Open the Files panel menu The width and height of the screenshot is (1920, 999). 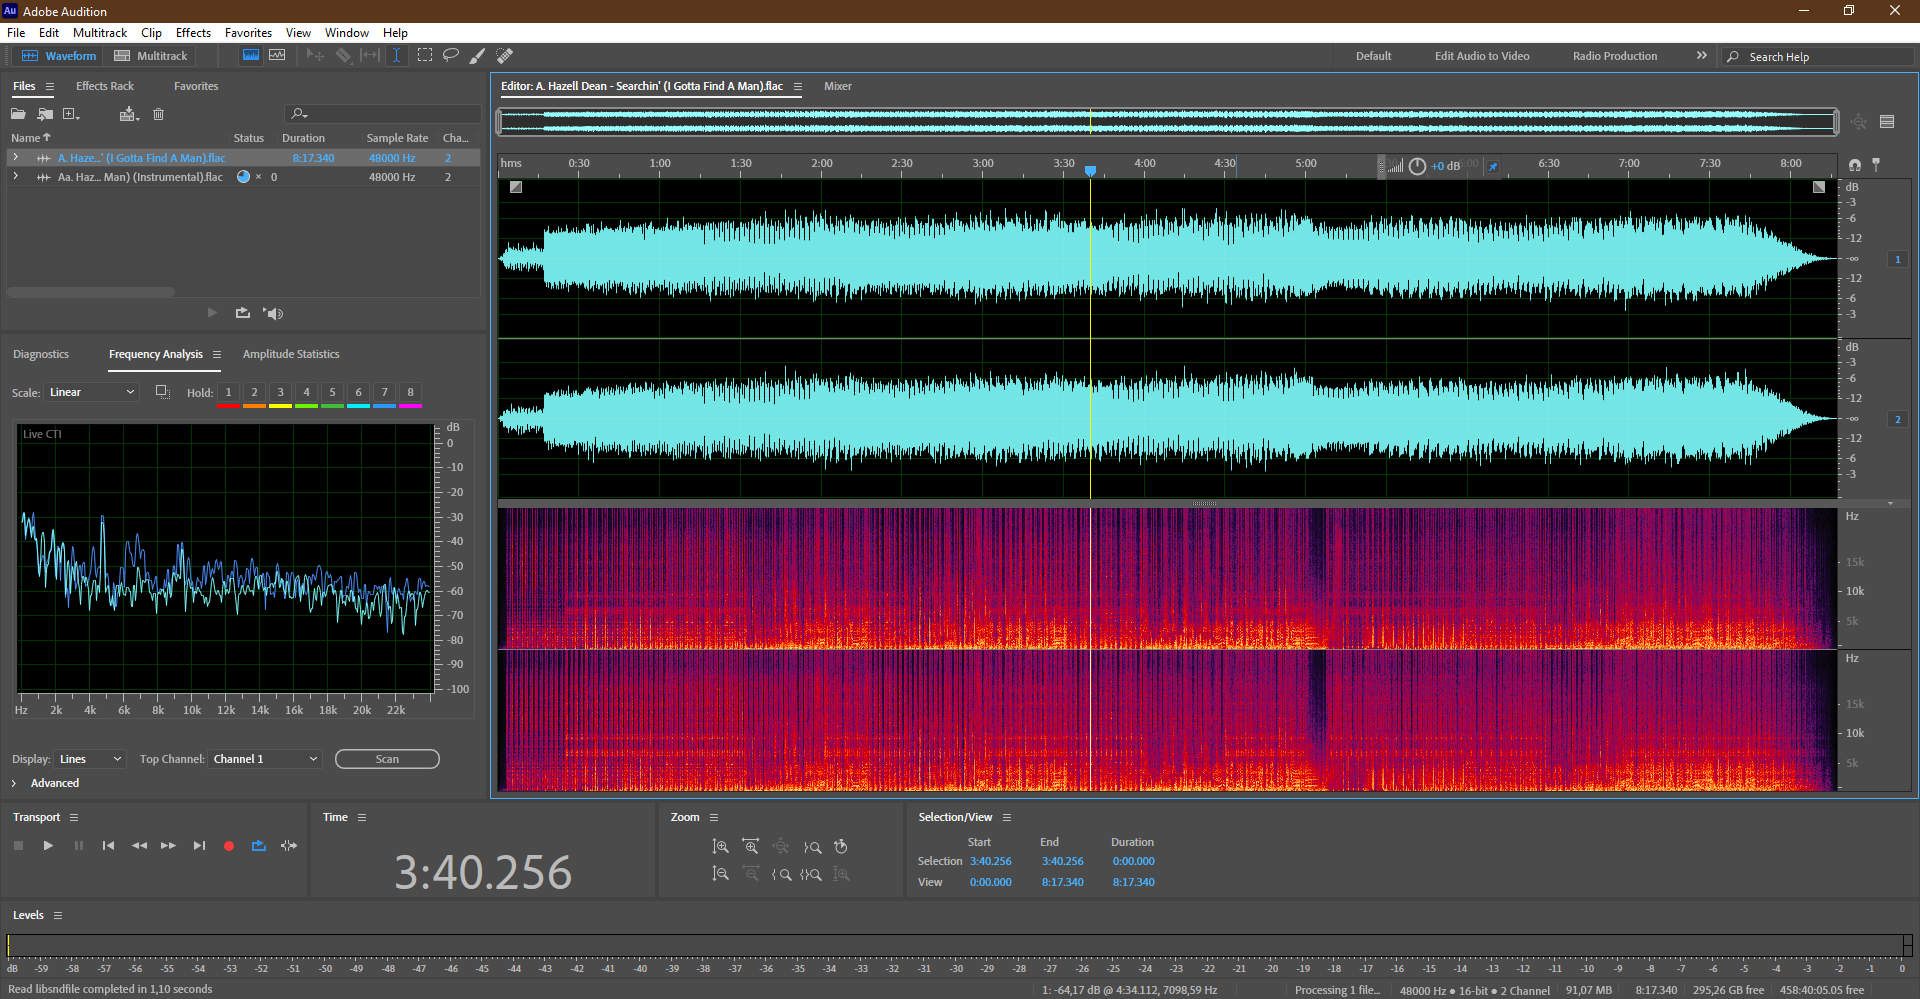point(49,86)
